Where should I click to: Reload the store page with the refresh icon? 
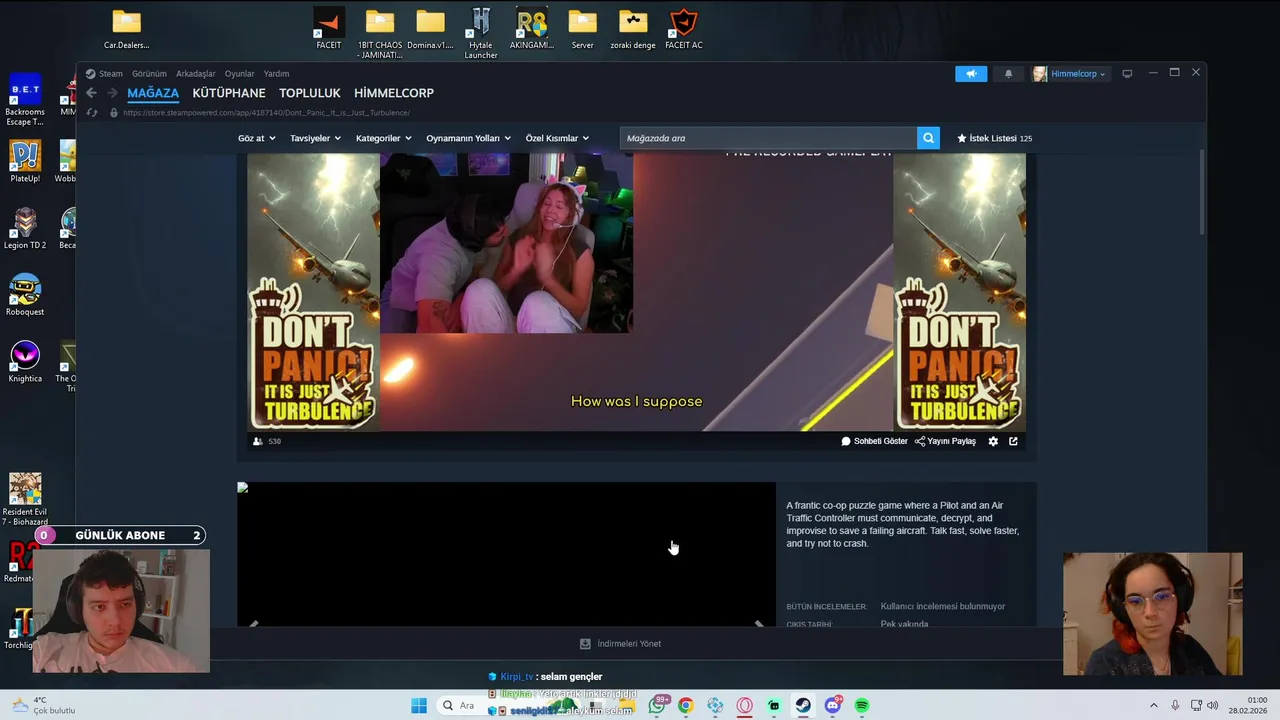tap(92, 113)
